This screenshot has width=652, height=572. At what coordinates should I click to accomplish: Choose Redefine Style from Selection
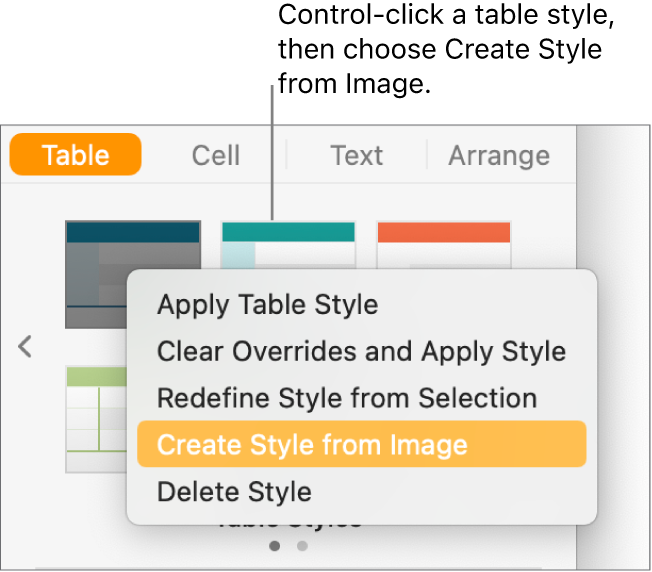[347, 398]
